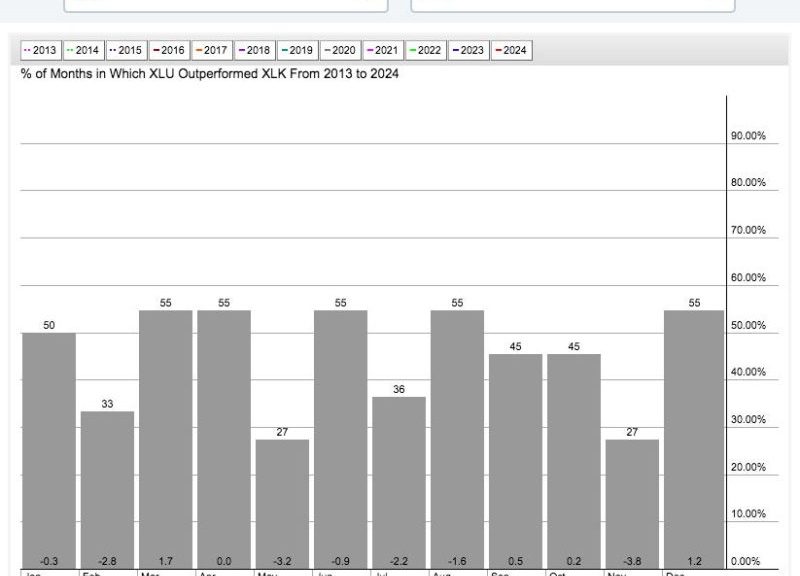Image resolution: width=800 pixels, height=576 pixels.
Task: Toggle the 2023 year series button
Action: tap(469, 51)
